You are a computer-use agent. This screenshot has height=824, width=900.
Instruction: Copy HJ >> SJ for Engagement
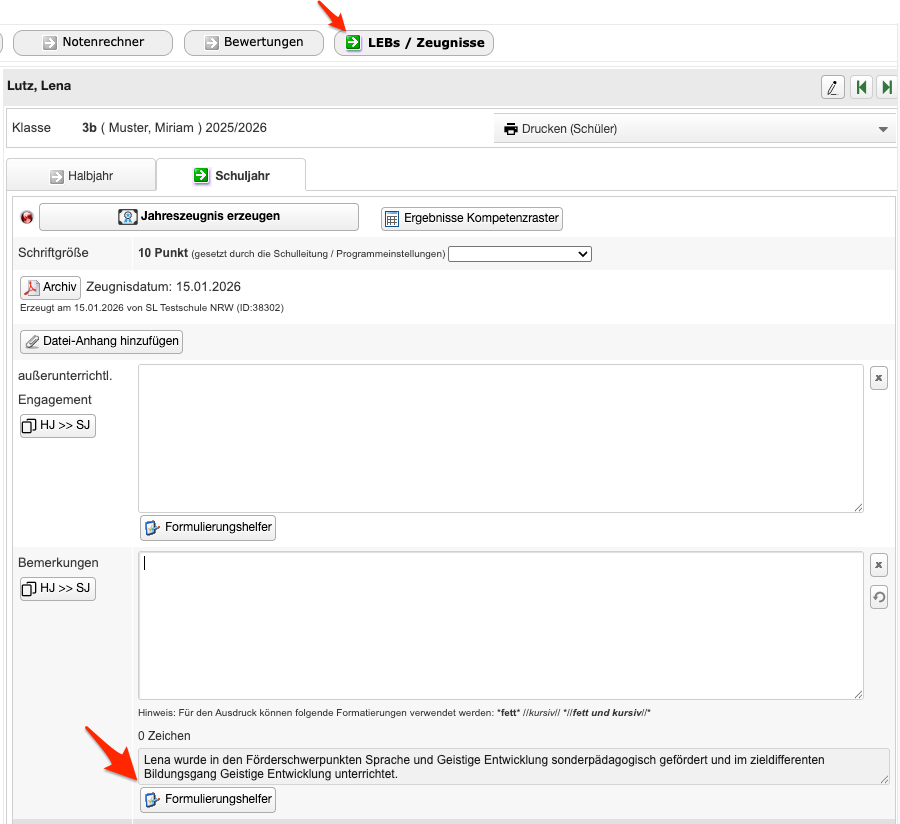click(x=58, y=425)
